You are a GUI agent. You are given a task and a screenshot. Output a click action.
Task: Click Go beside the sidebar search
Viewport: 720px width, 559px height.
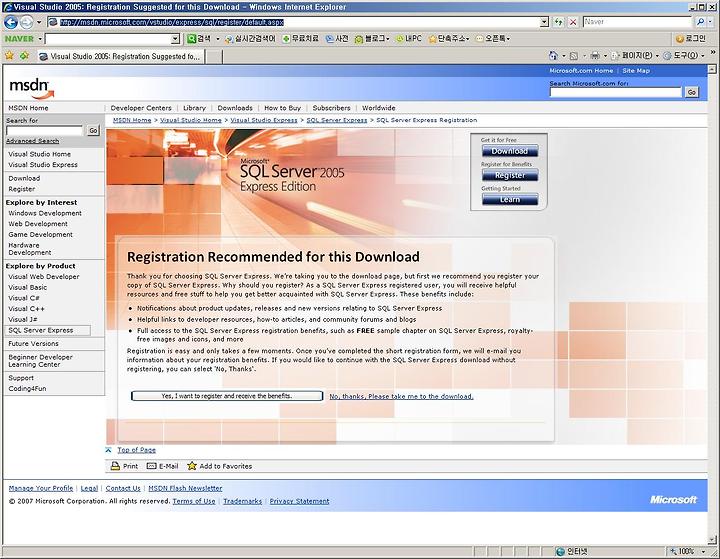point(93,130)
